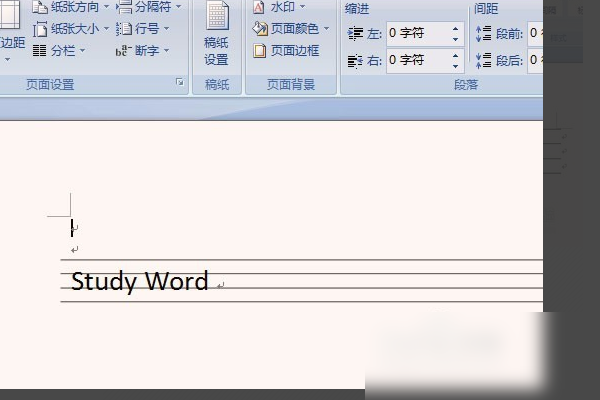The height and width of the screenshot is (400, 600).
Task: Decrease left indent with down spinner
Action: click(455, 39)
